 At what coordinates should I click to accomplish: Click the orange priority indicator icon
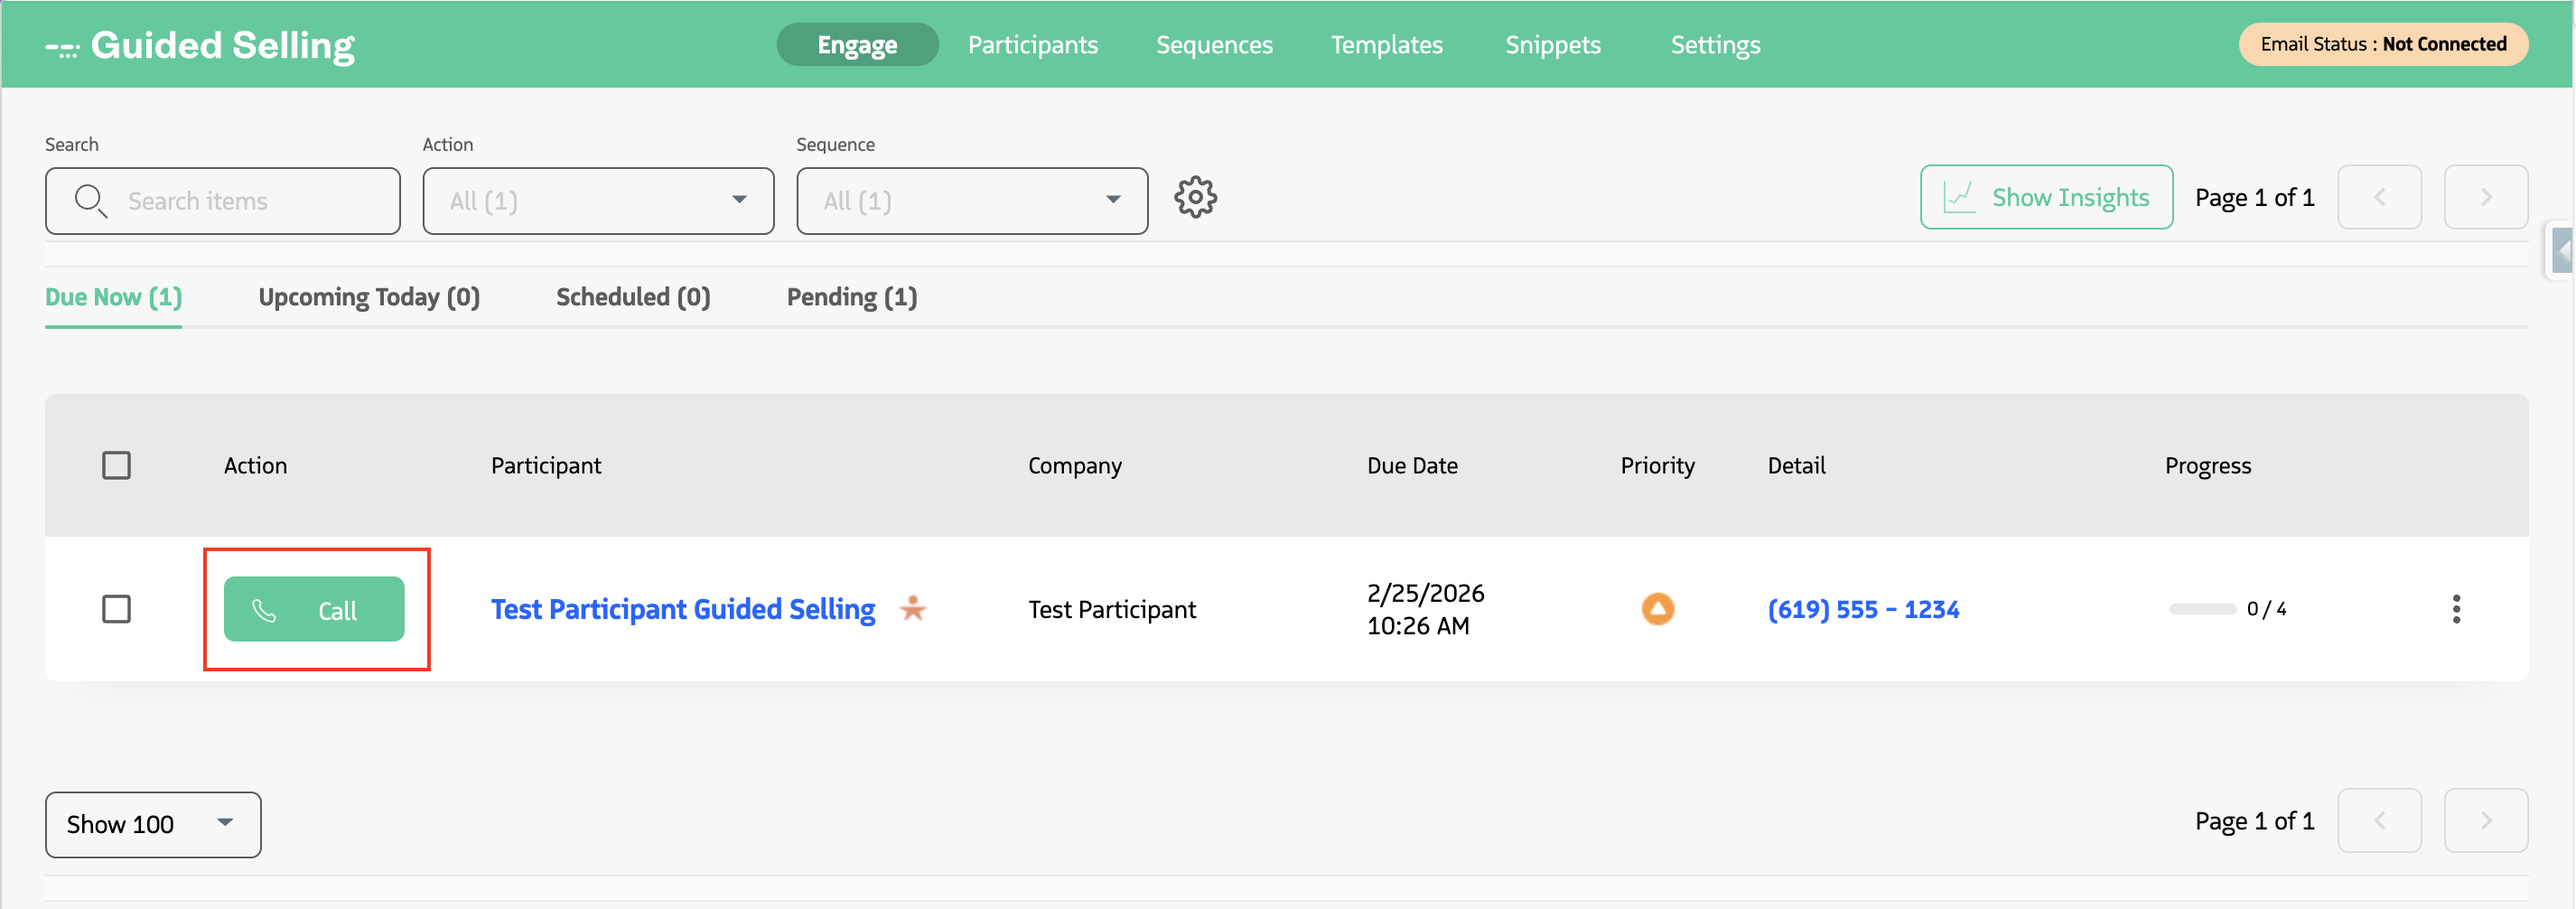tap(1658, 609)
